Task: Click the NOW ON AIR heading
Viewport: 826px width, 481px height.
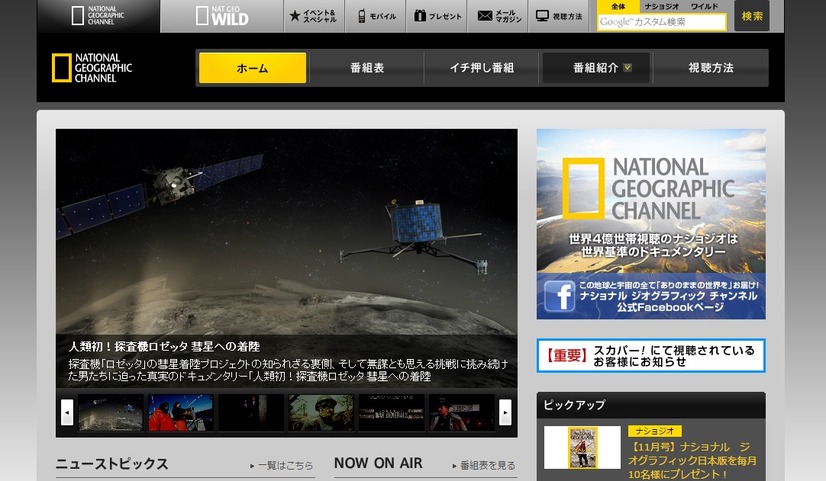Action: point(378,463)
